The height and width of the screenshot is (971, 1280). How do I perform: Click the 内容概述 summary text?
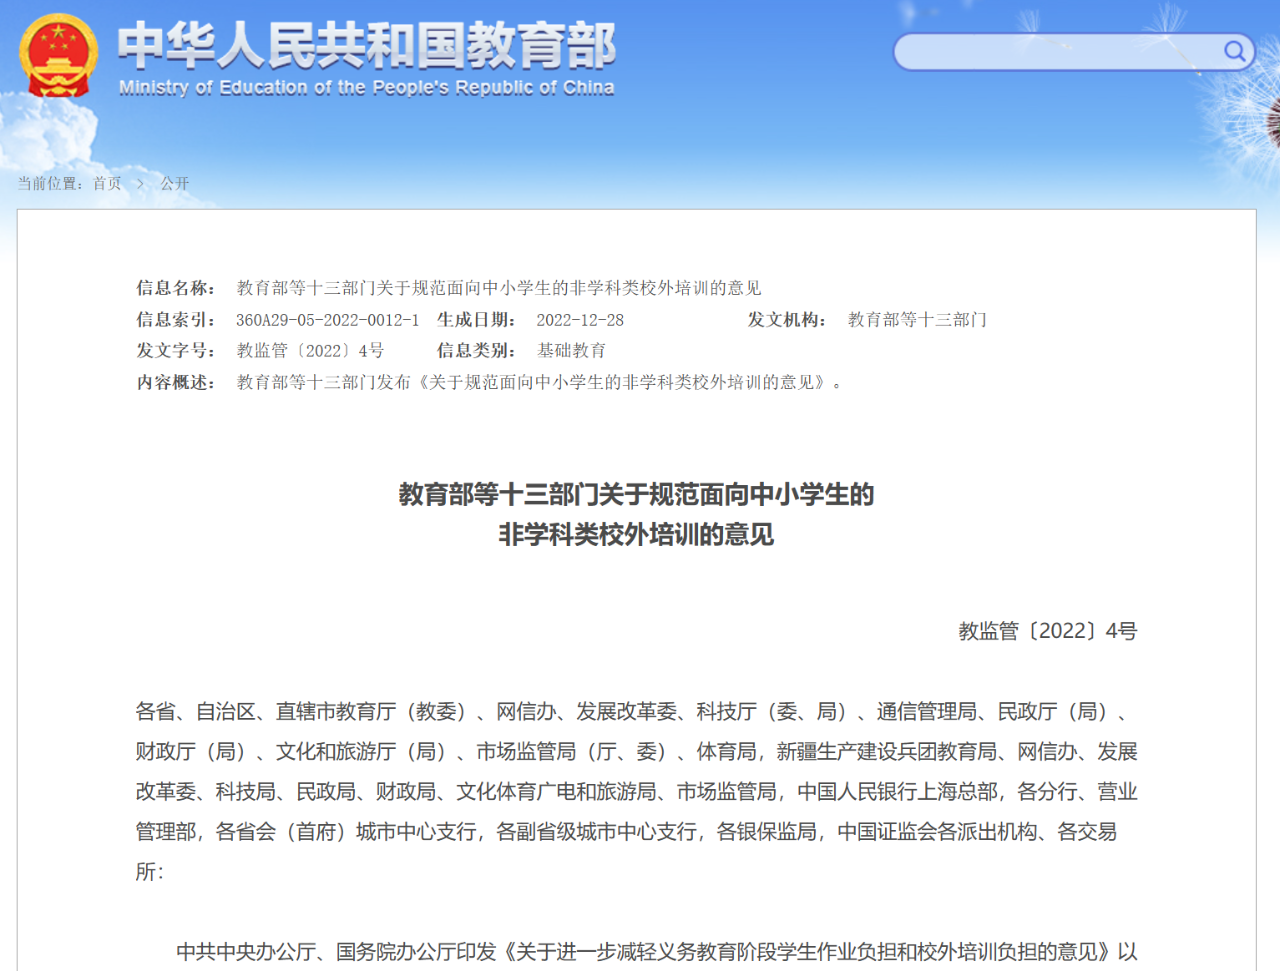click(x=538, y=382)
